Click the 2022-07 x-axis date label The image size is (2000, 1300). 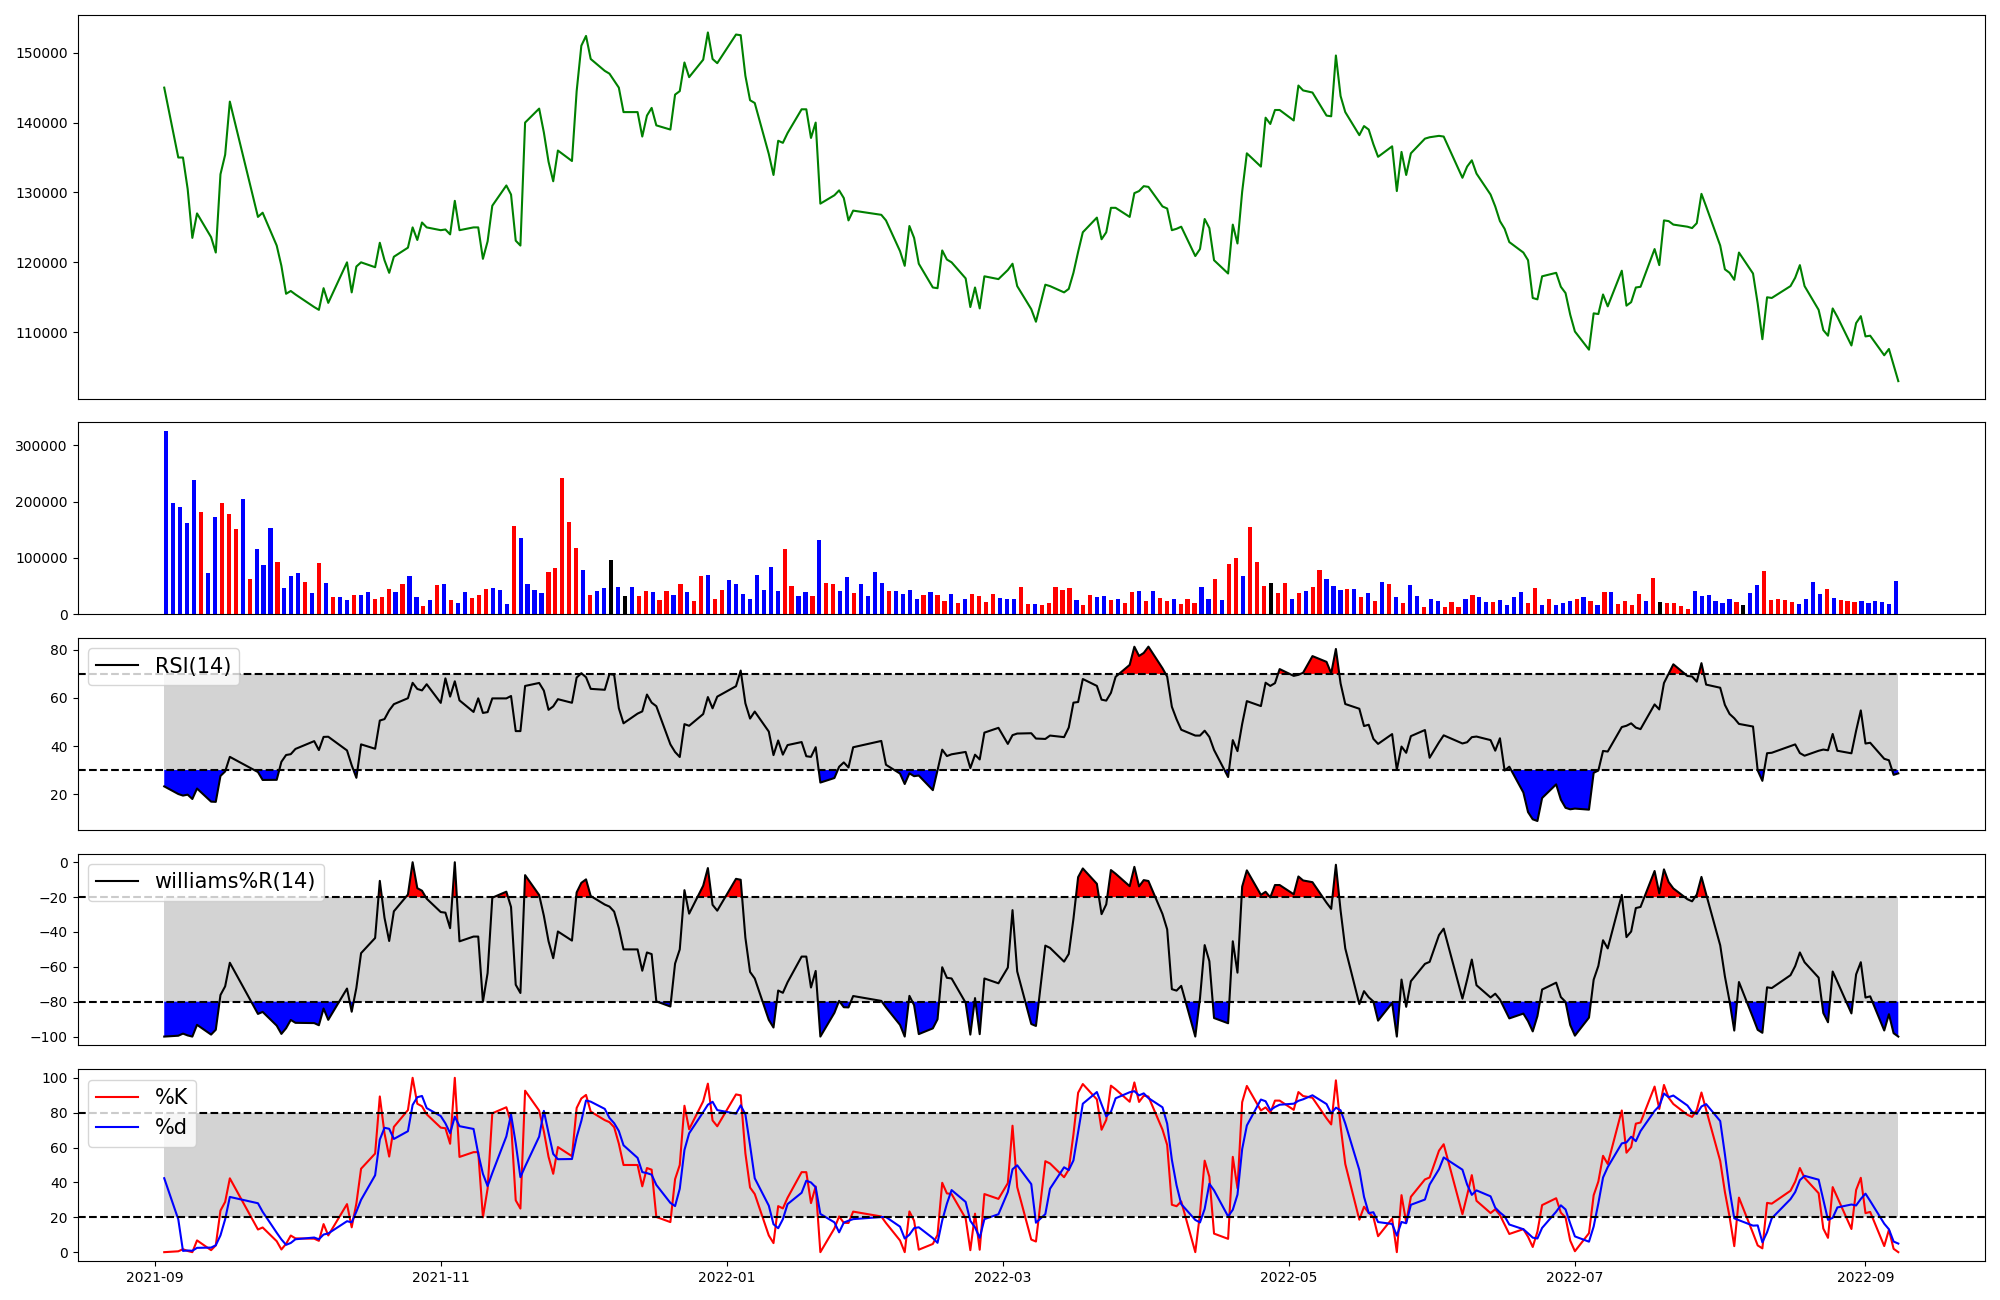1575,1277
